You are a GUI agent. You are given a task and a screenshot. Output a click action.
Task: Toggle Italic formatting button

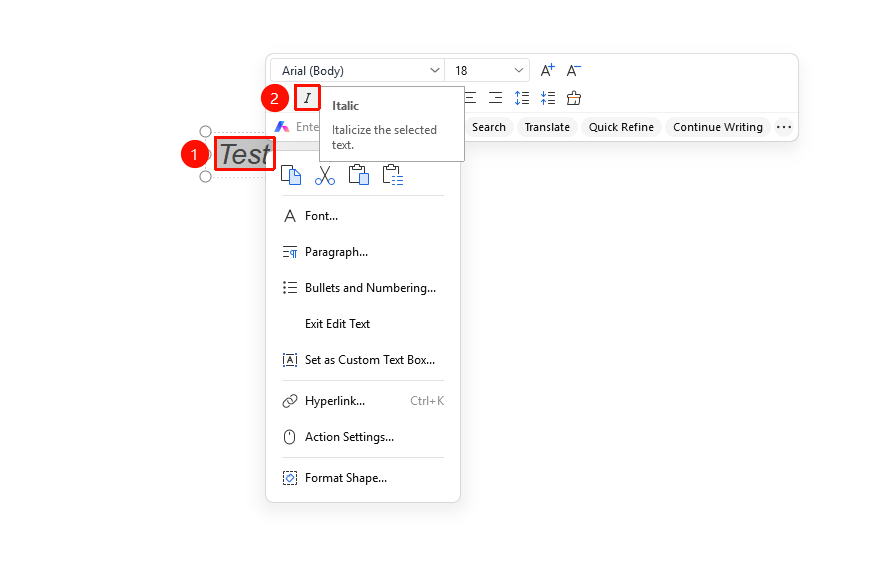pyautogui.click(x=307, y=98)
